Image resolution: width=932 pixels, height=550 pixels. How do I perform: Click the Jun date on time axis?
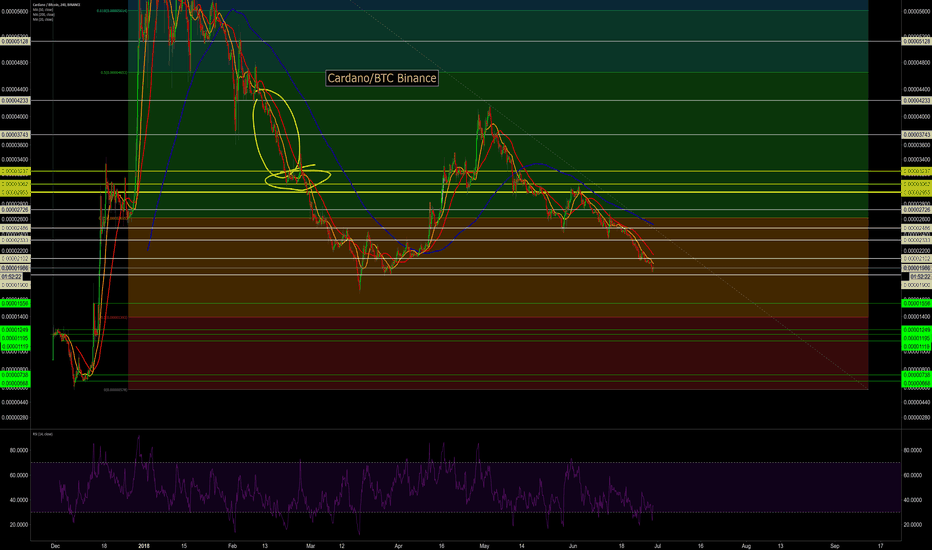(573, 546)
